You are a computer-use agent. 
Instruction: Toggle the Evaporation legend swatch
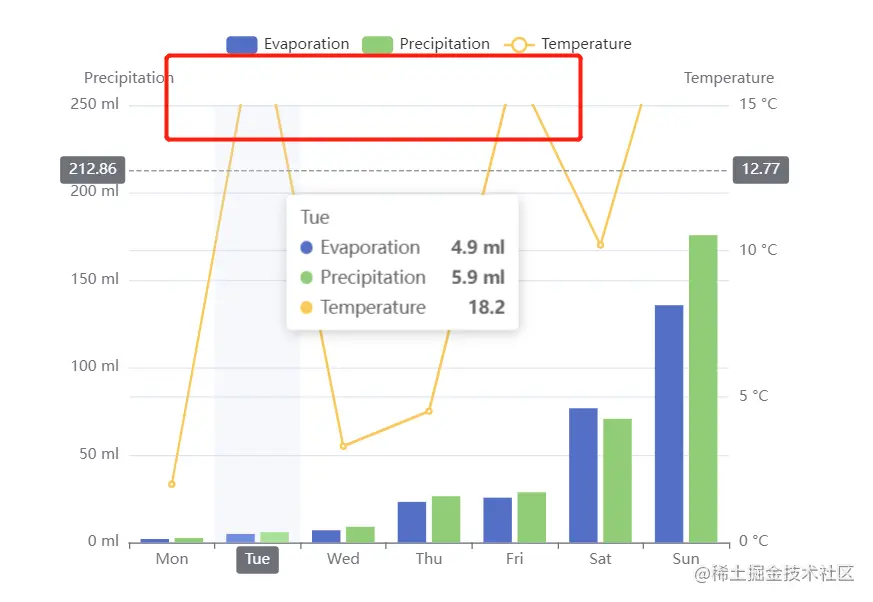tap(242, 45)
